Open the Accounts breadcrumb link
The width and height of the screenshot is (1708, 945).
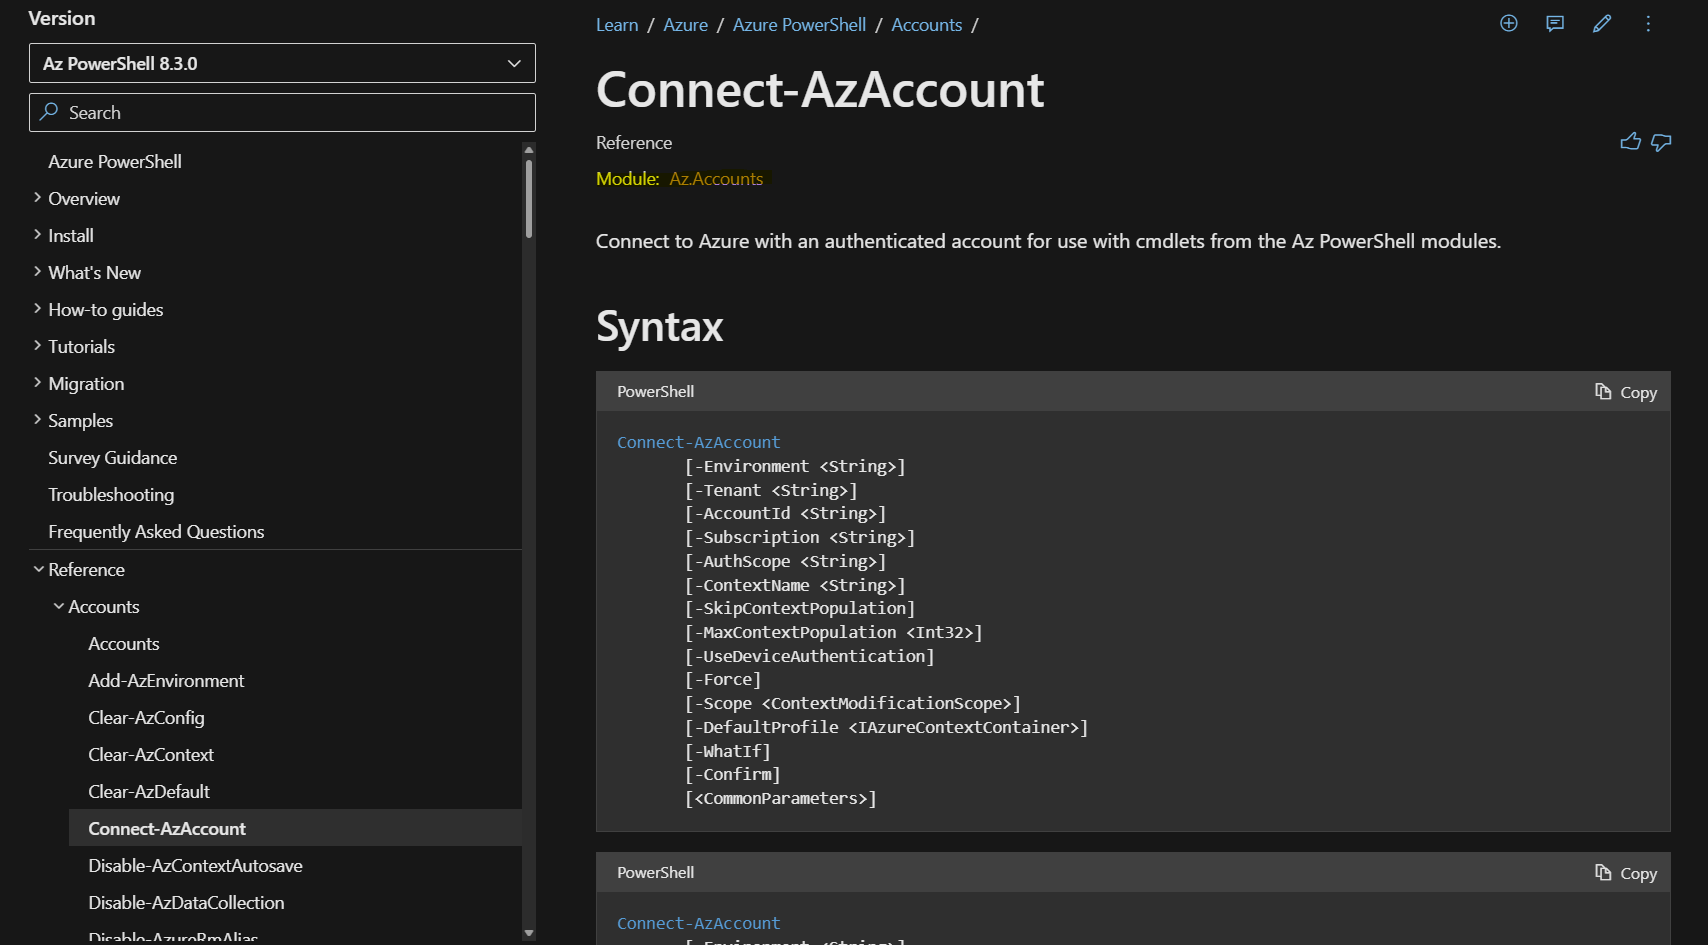pos(926,24)
